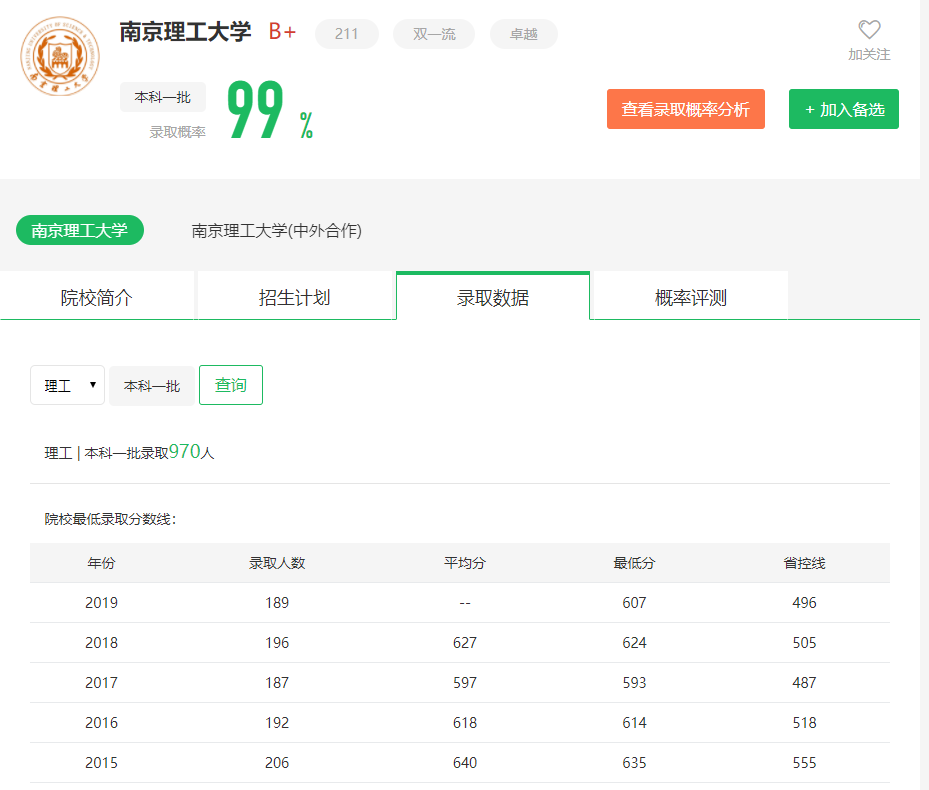The width and height of the screenshot is (929, 790).
Task: Click the 省控线 column header
Action: 805,563
